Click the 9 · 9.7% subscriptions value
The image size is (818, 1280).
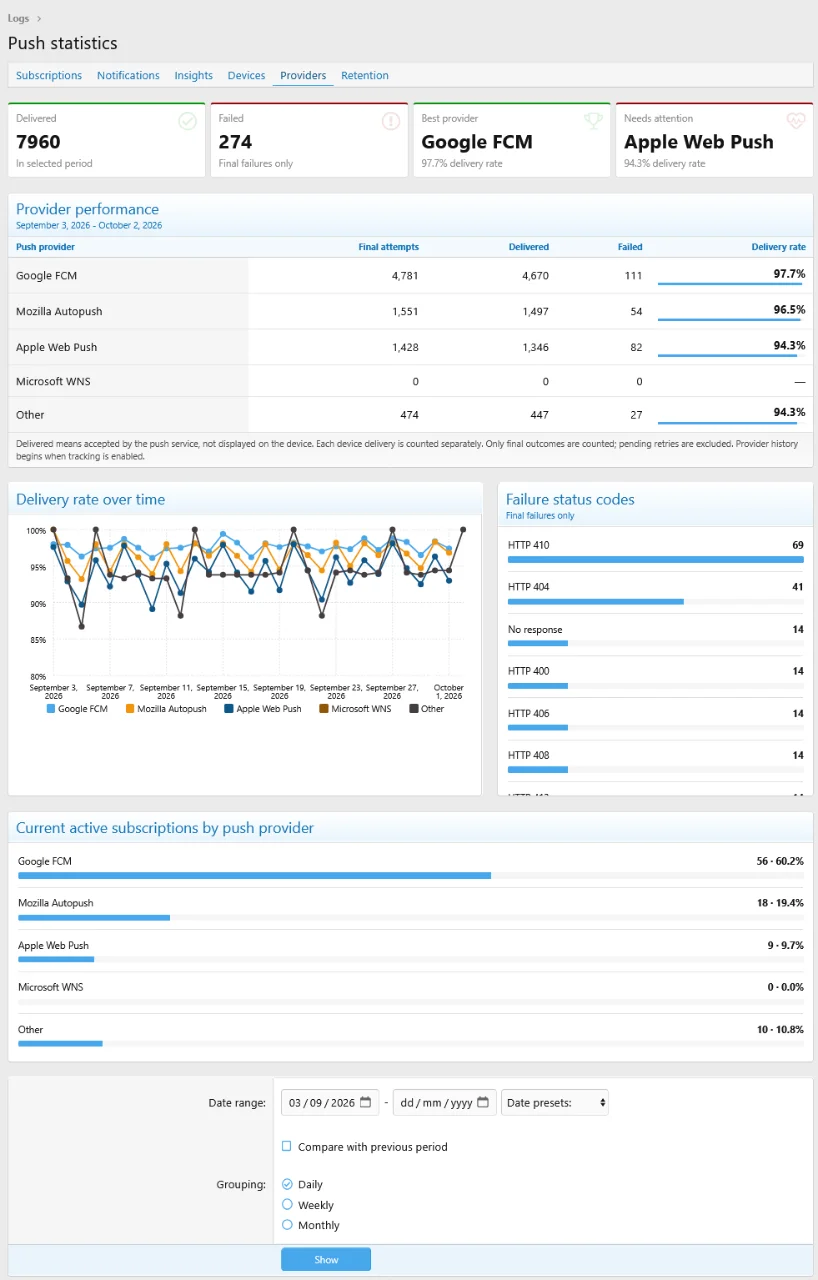(x=784, y=945)
